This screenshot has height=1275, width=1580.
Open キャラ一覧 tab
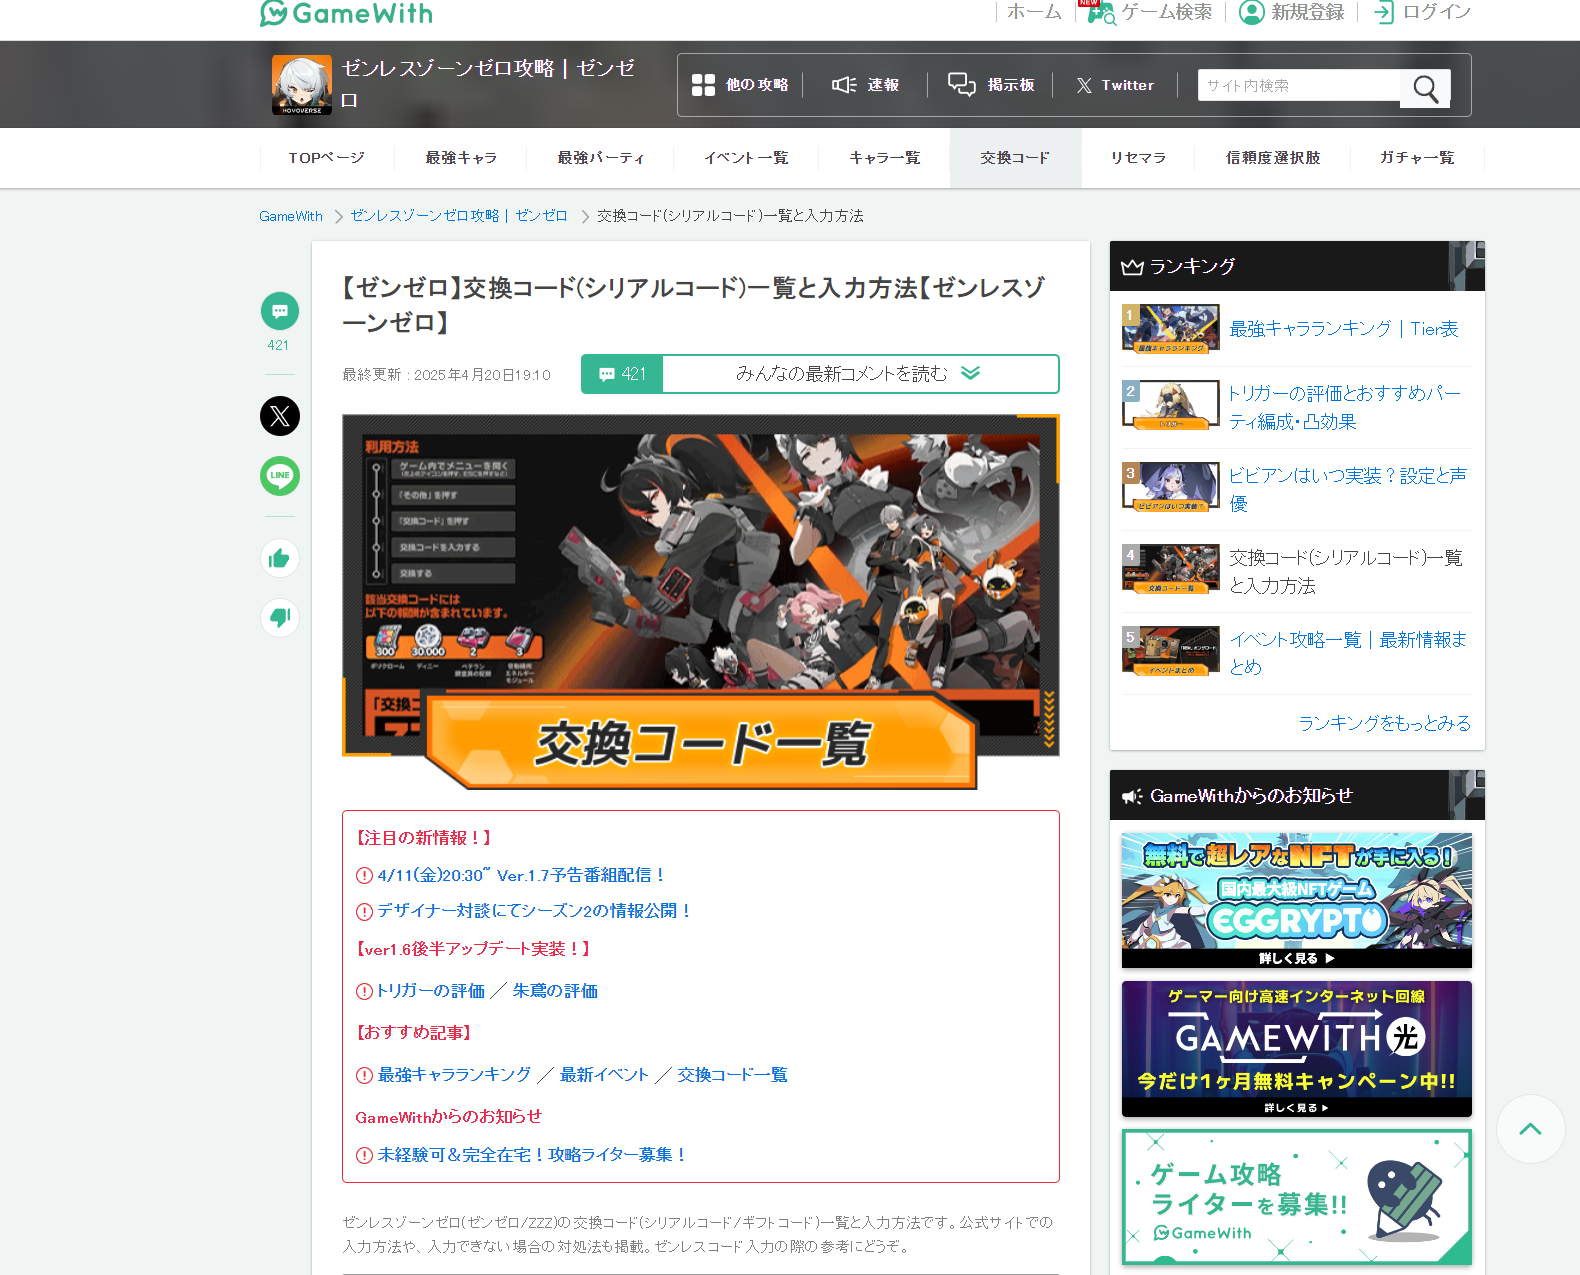tap(885, 158)
